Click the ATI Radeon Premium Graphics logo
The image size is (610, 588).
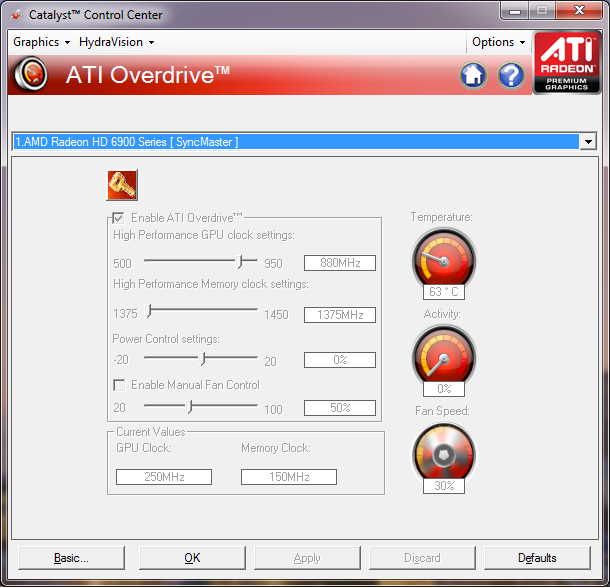coord(566,63)
